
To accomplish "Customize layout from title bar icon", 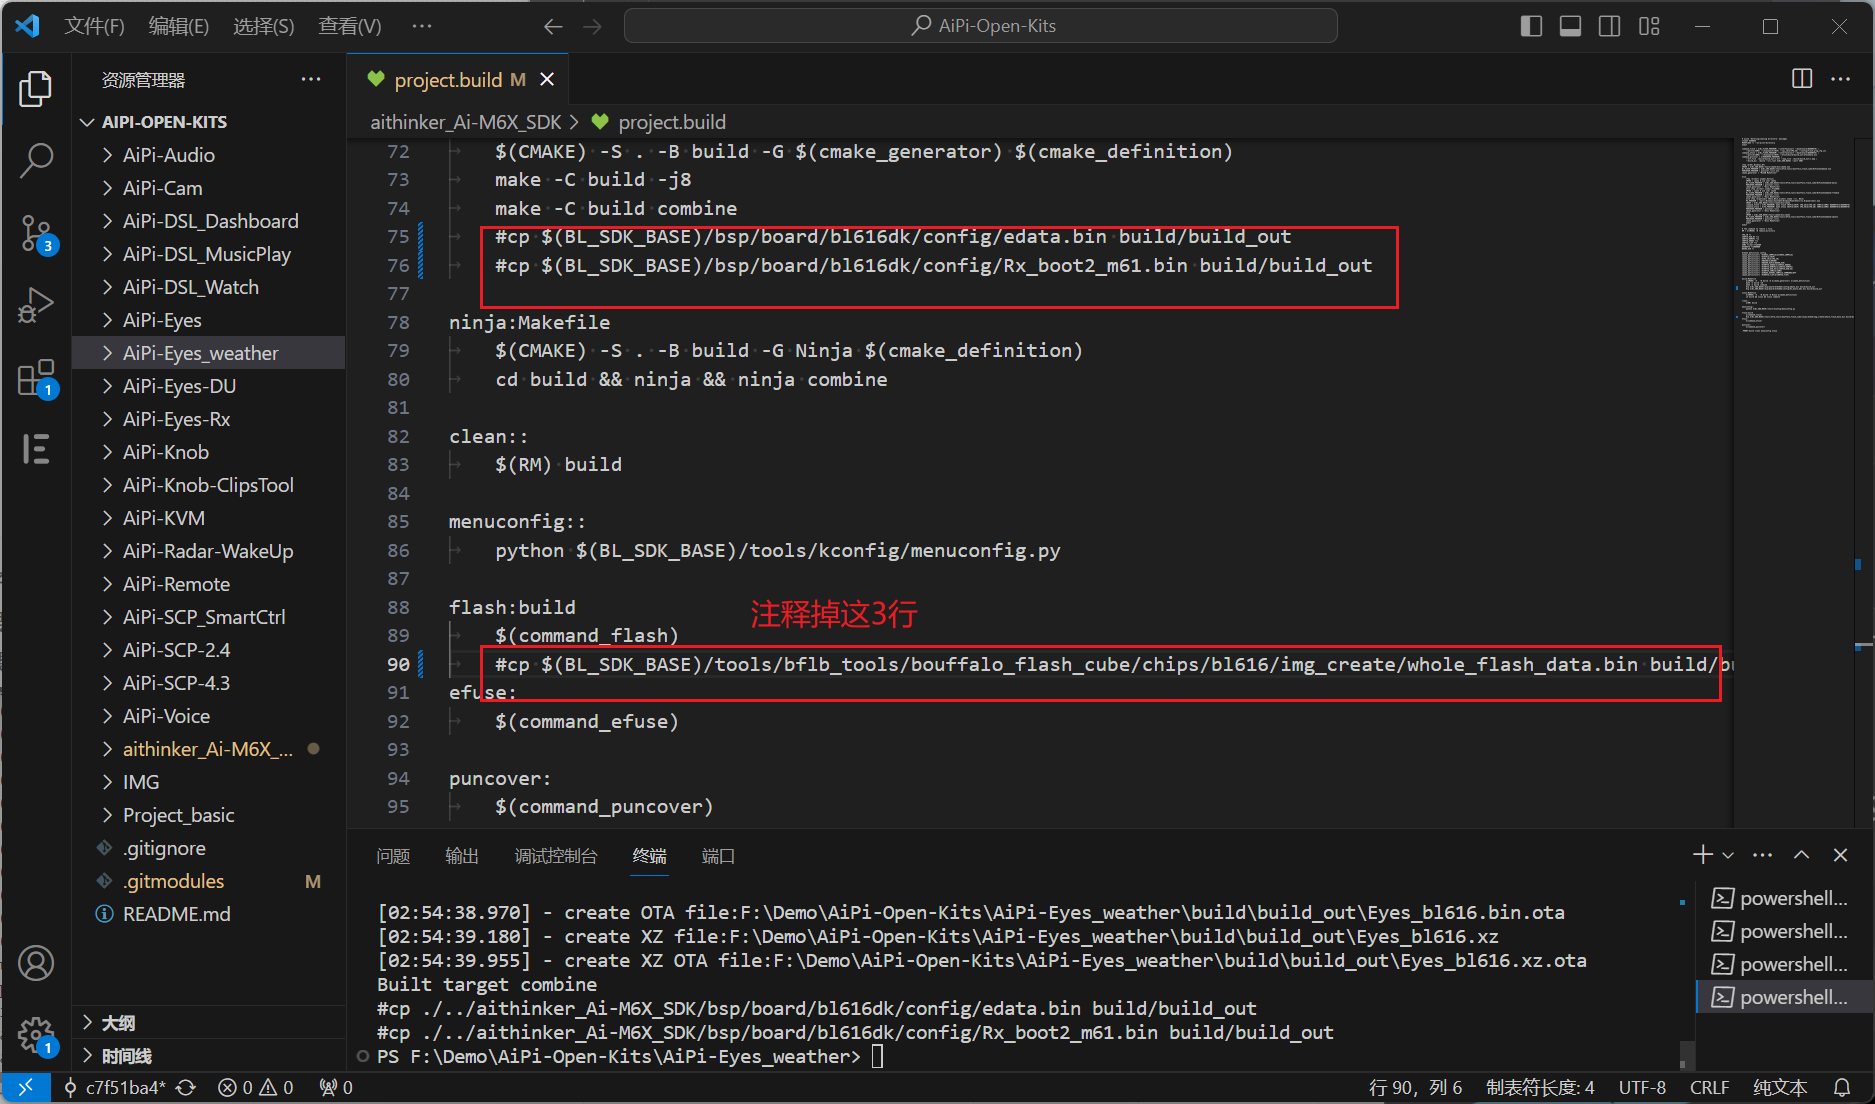I will [x=1649, y=26].
